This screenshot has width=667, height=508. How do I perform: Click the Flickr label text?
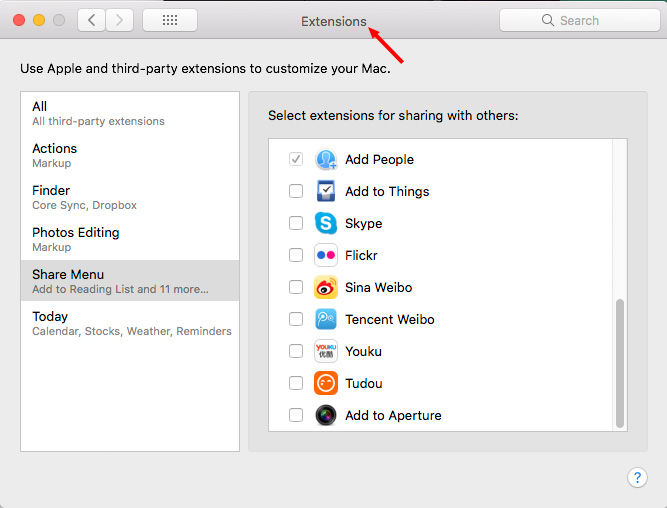361,255
